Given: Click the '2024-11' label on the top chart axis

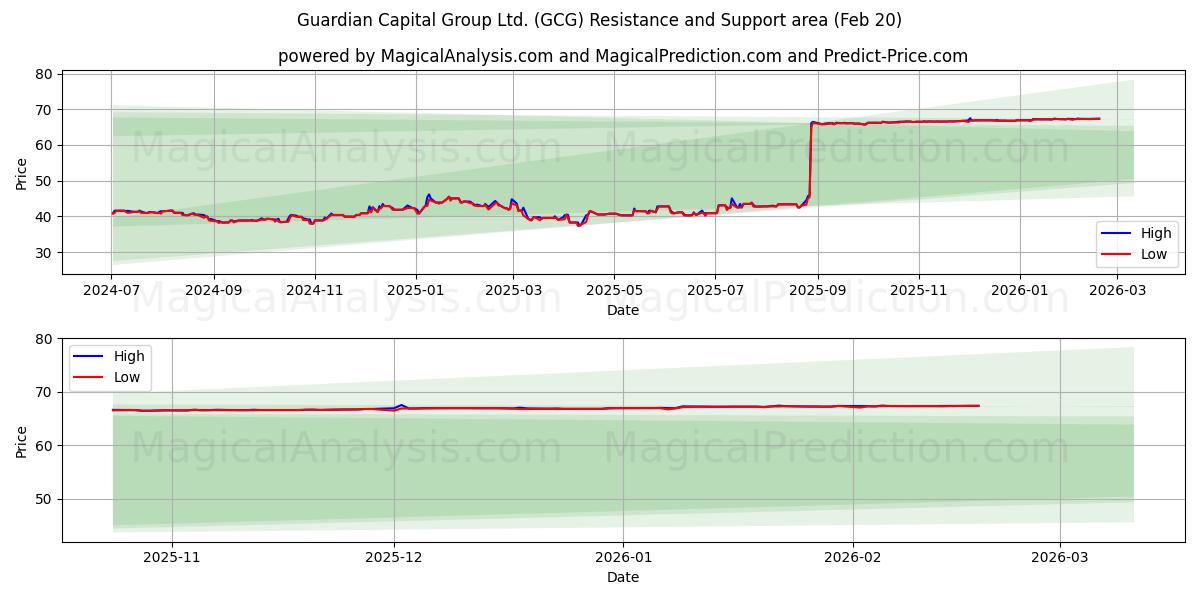Looking at the screenshot, I should [315, 290].
